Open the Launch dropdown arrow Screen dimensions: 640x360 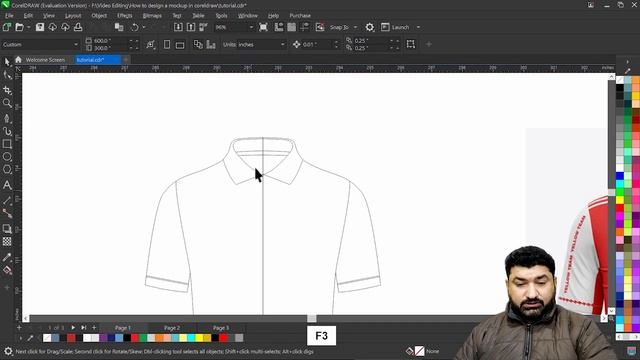[418, 27]
